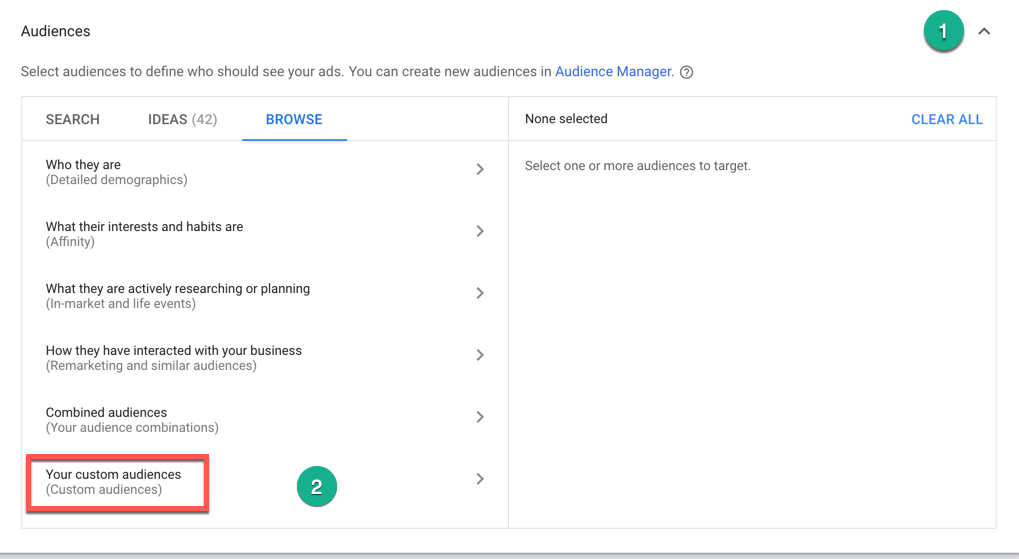Image resolution: width=1019 pixels, height=559 pixels.
Task: Collapse the Audiences section with top chevron
Action: (x=984, y=32)
